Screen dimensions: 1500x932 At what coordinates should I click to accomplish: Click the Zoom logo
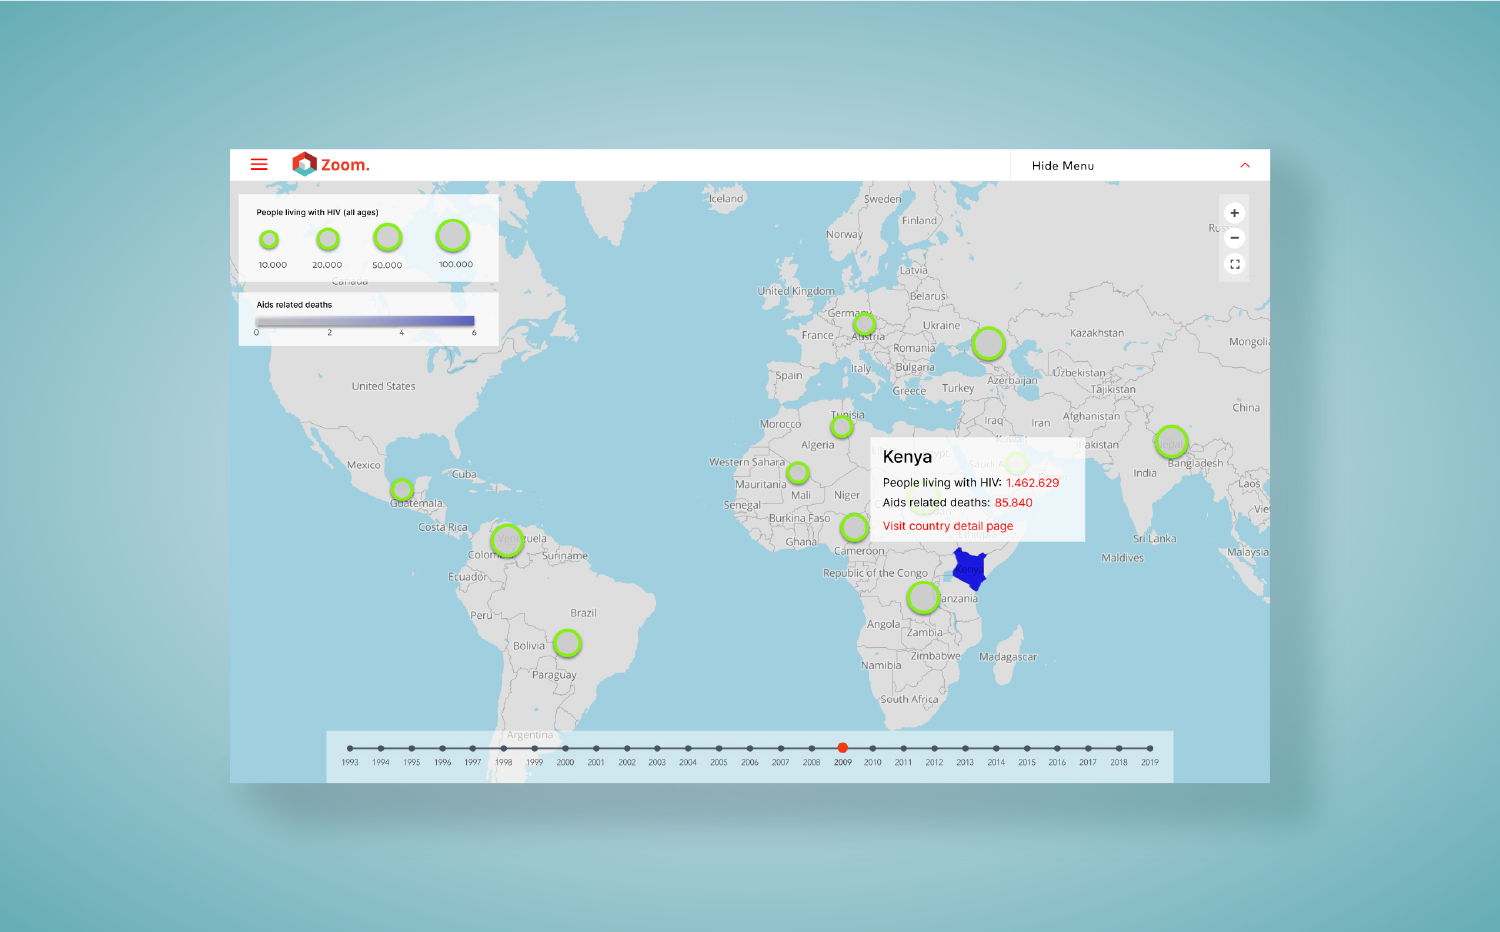coord(331,165)
